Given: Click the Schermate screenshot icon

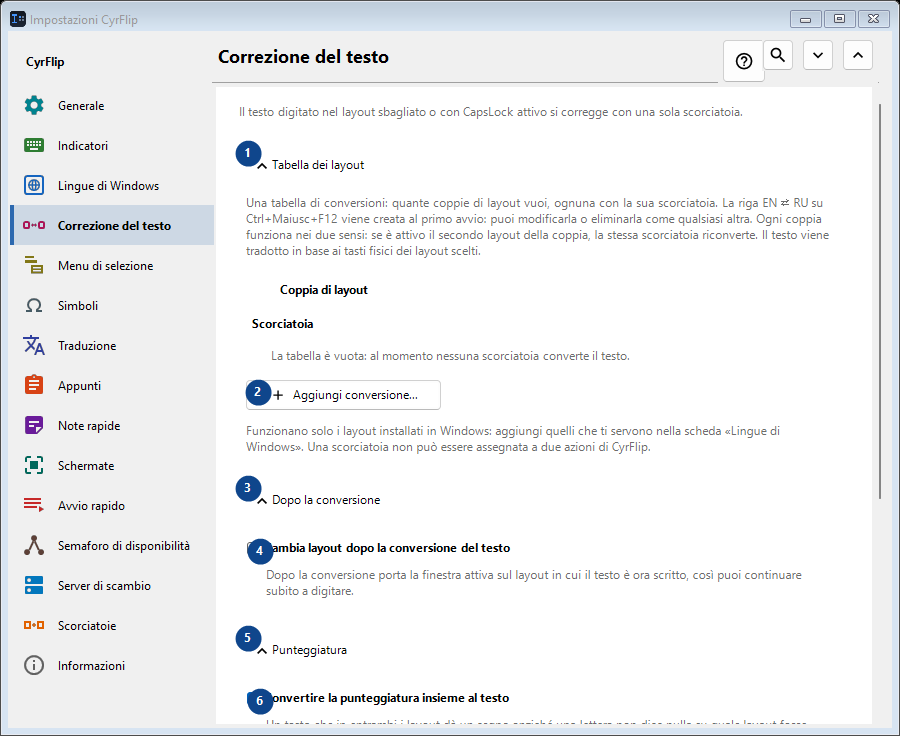Looking at the screenshot, I should click(34, 466).
